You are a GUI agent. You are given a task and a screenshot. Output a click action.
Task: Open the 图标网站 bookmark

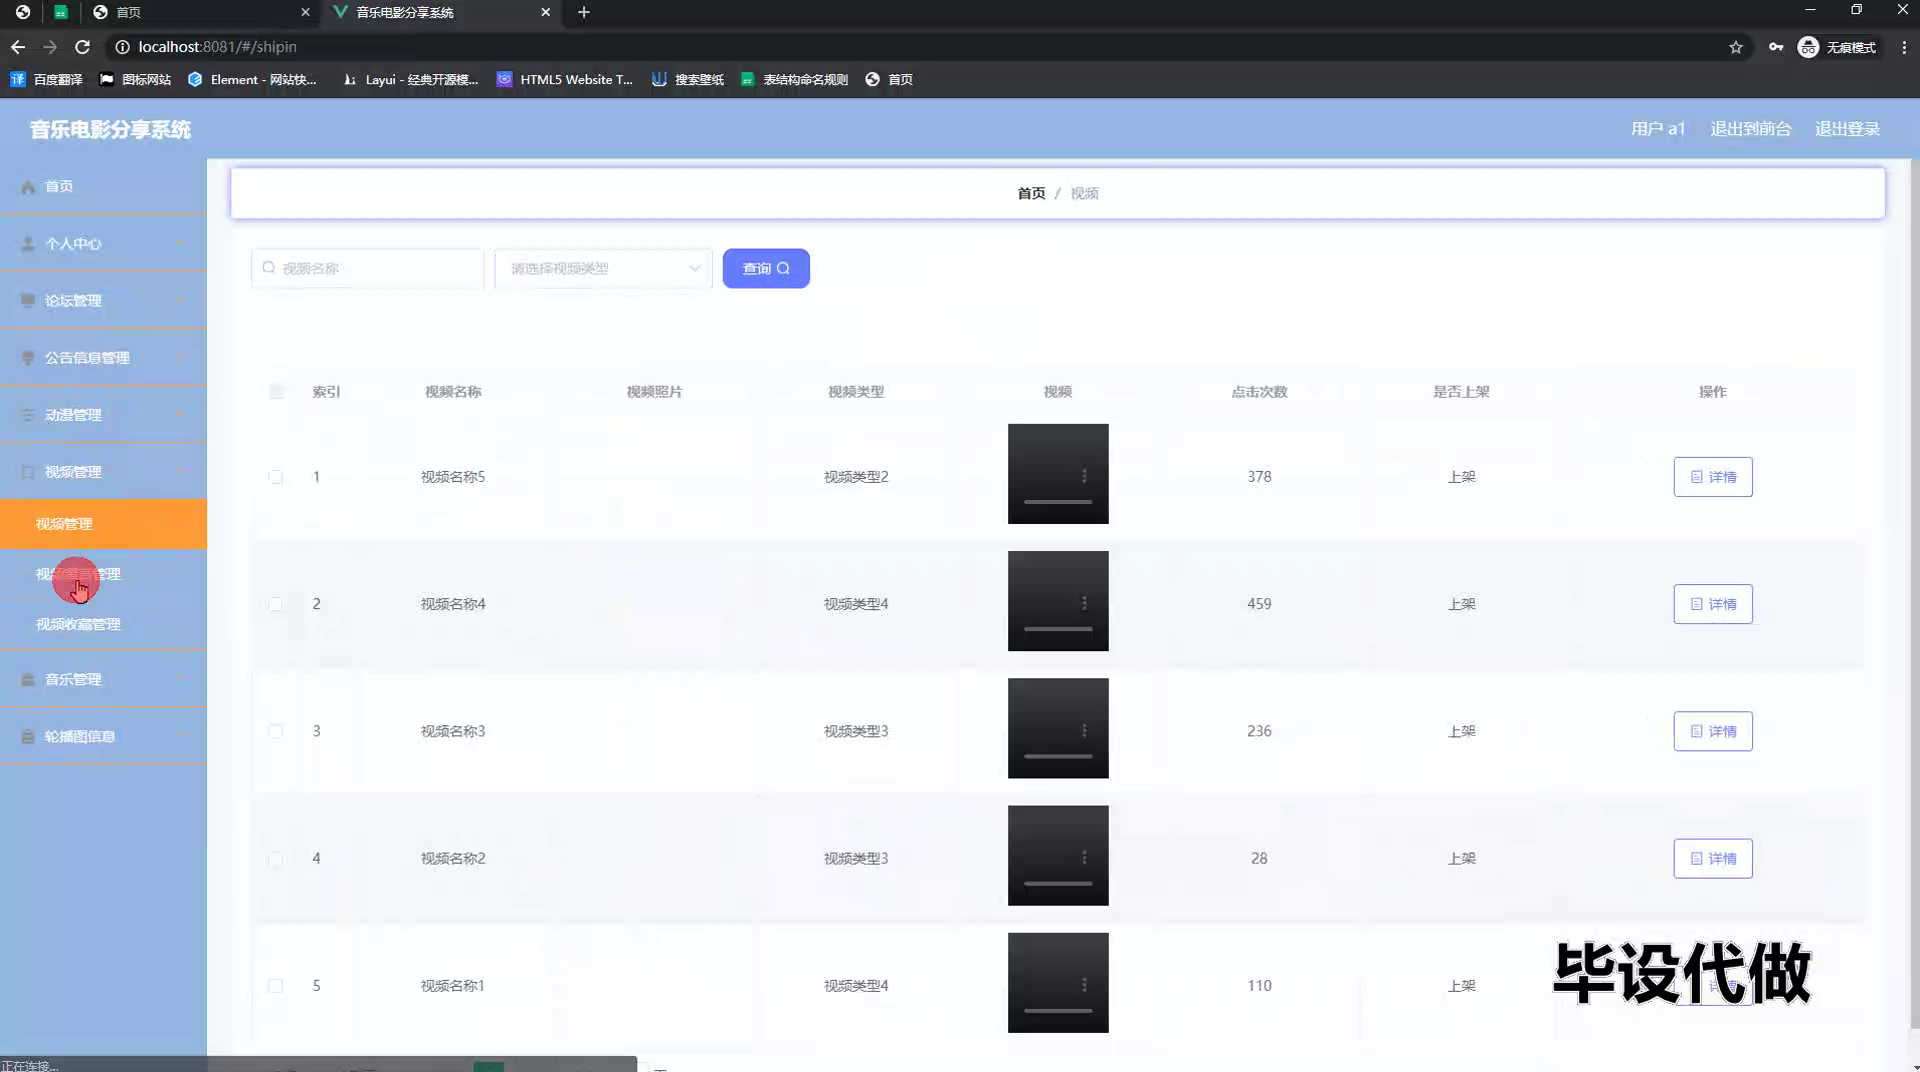[x=135, y=79]
